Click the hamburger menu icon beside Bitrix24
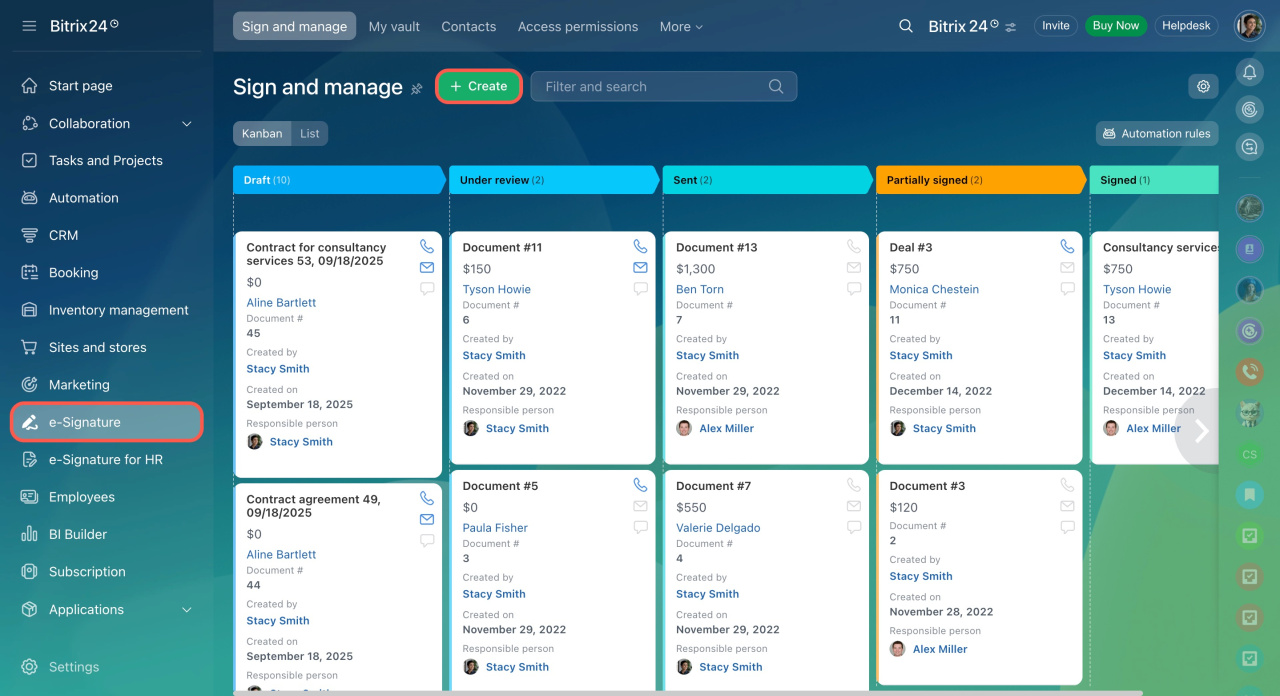 point(29,26)
